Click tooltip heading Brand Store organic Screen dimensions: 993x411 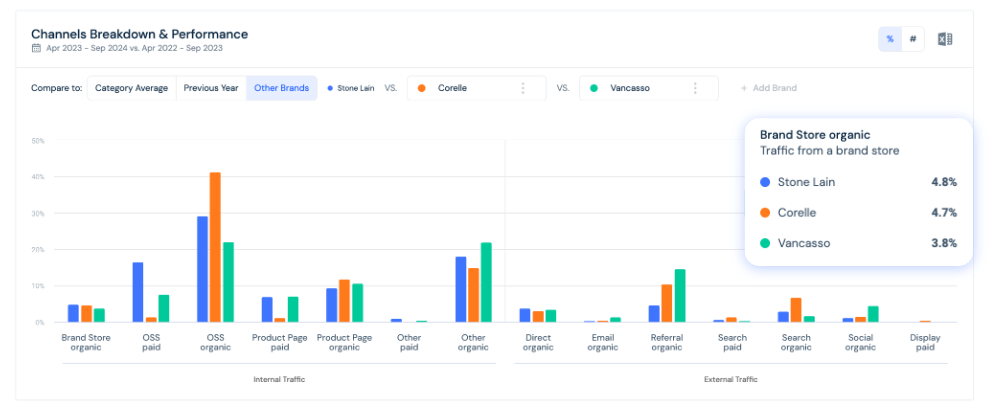pos(815,135)
